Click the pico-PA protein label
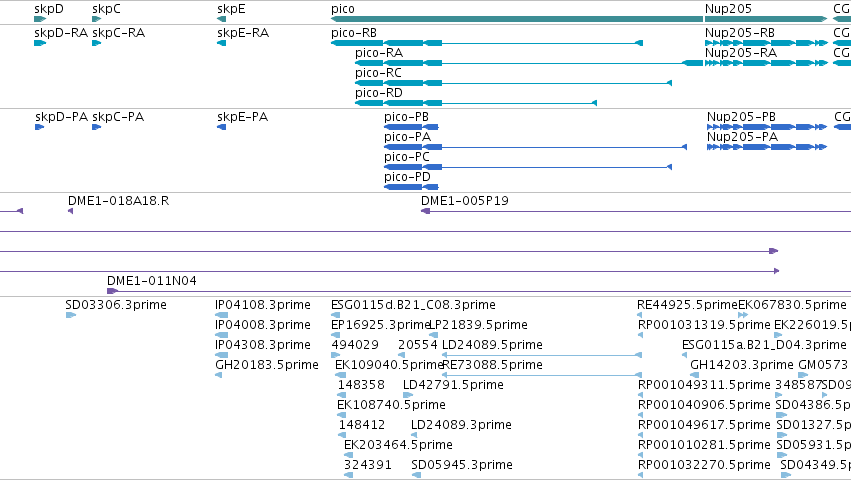Screen dimensions: 851x480 [x=407, y=137]
